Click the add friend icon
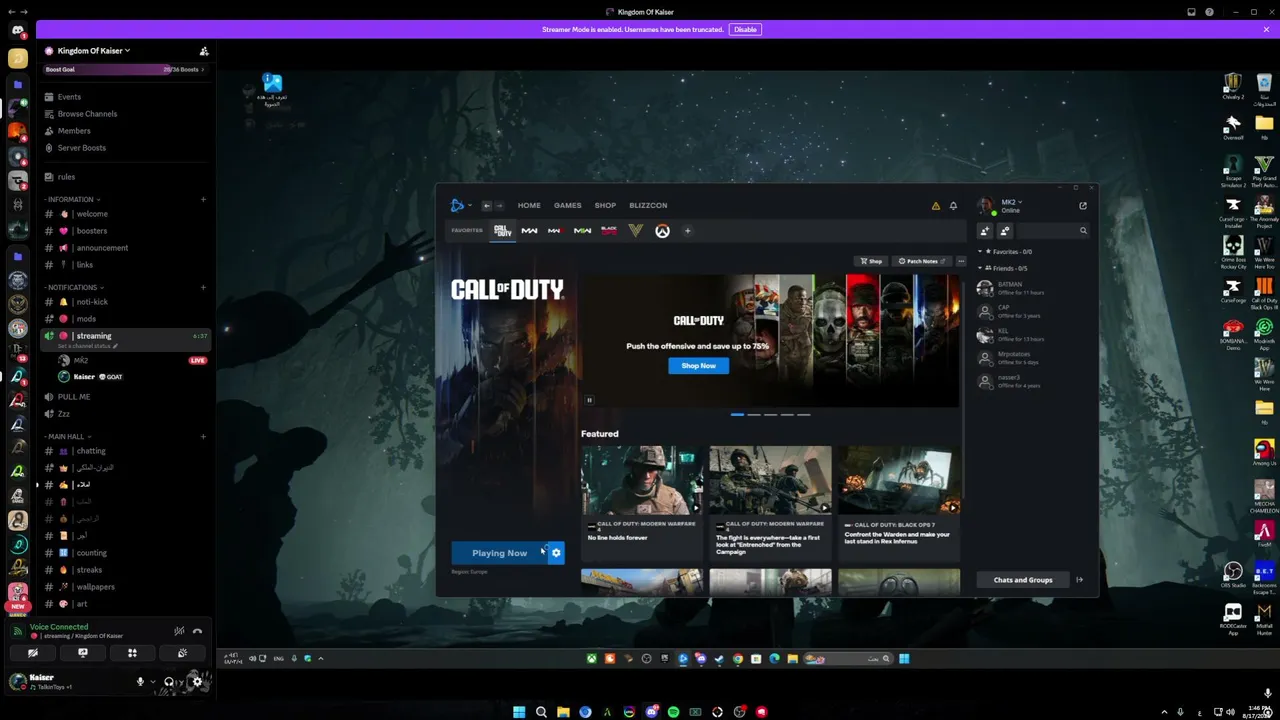The width and height of the screenshot is (1280, 720). pyautogui.click(x=985, y=231)
